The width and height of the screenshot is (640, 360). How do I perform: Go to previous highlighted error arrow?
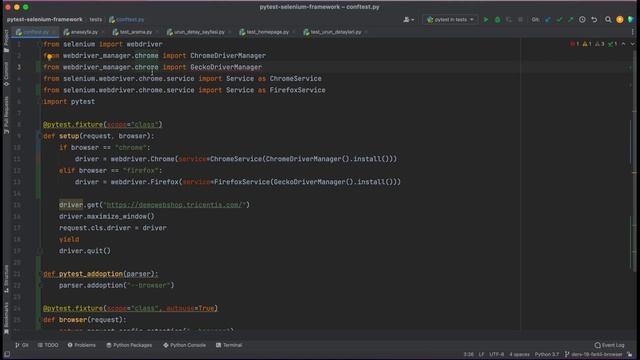[623, 44]
